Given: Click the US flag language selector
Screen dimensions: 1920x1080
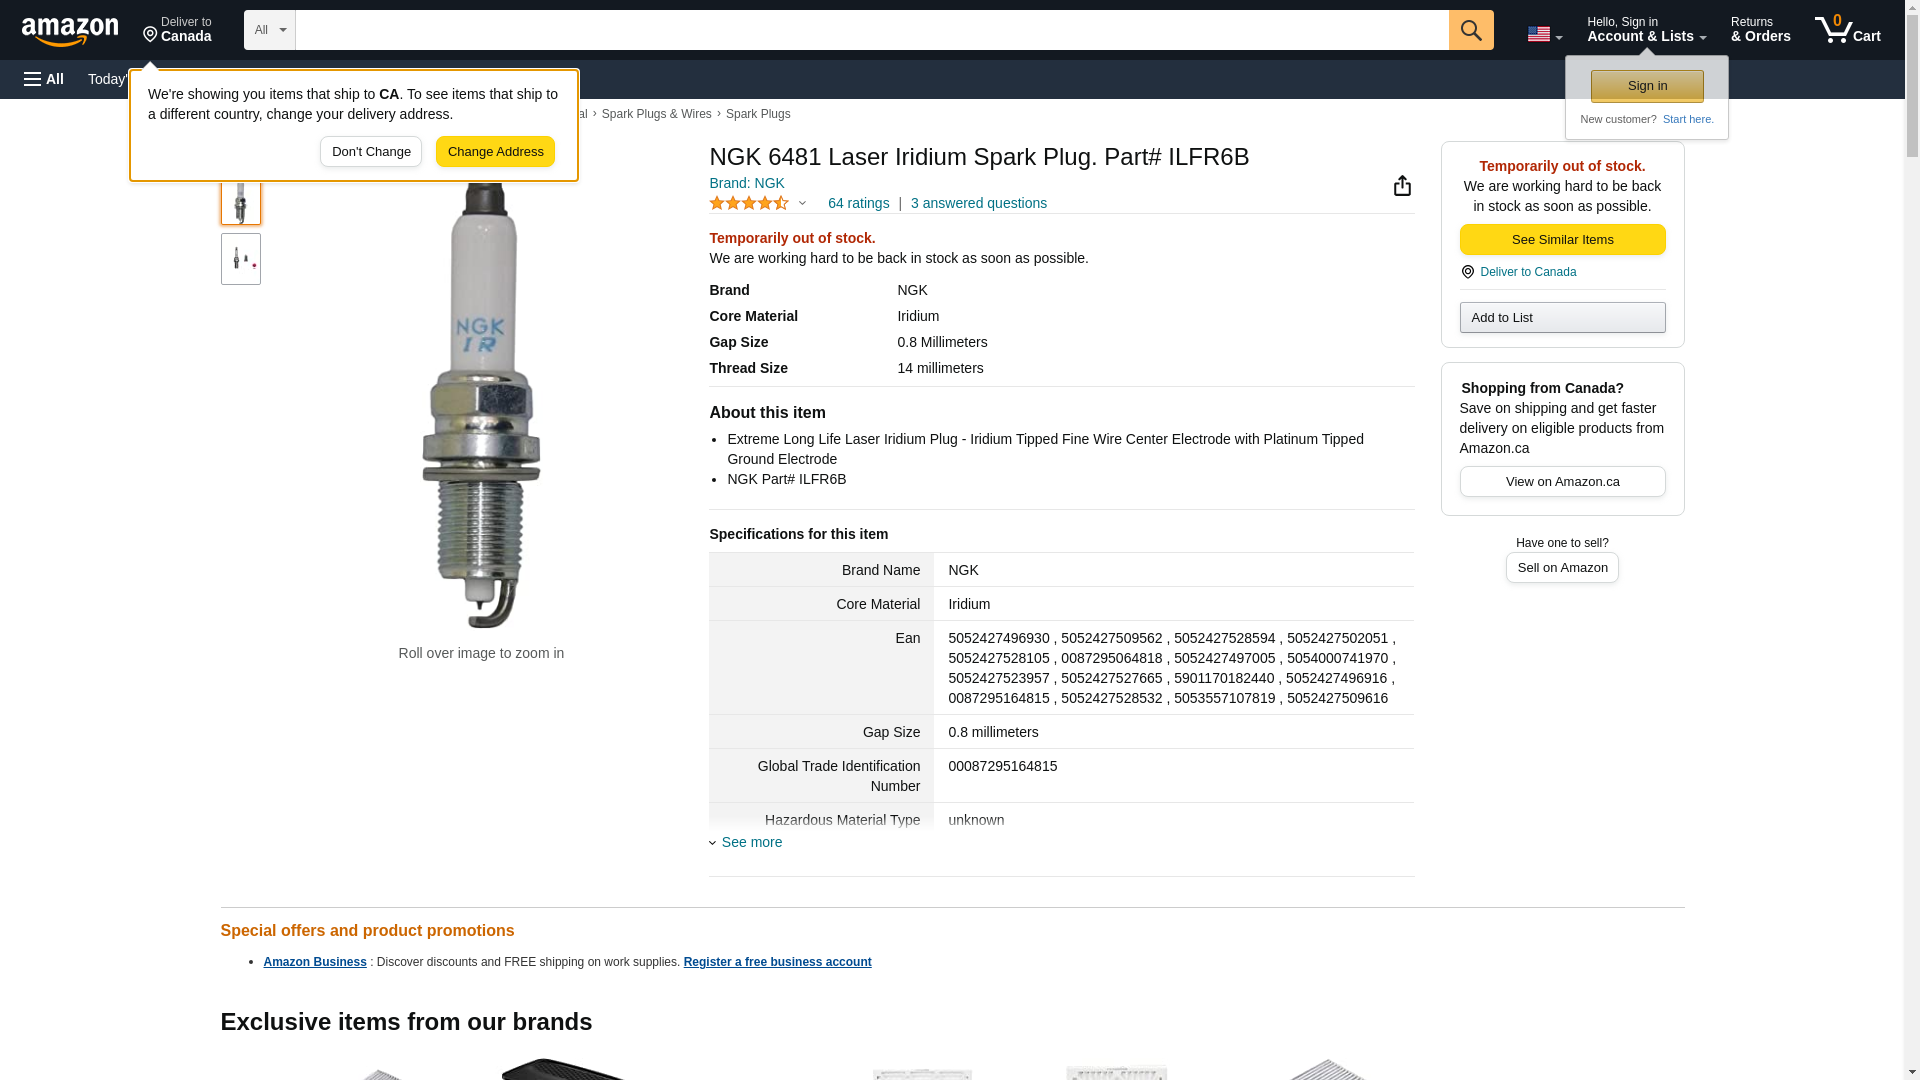Looking at the screenshot, I should [1543, 34].
